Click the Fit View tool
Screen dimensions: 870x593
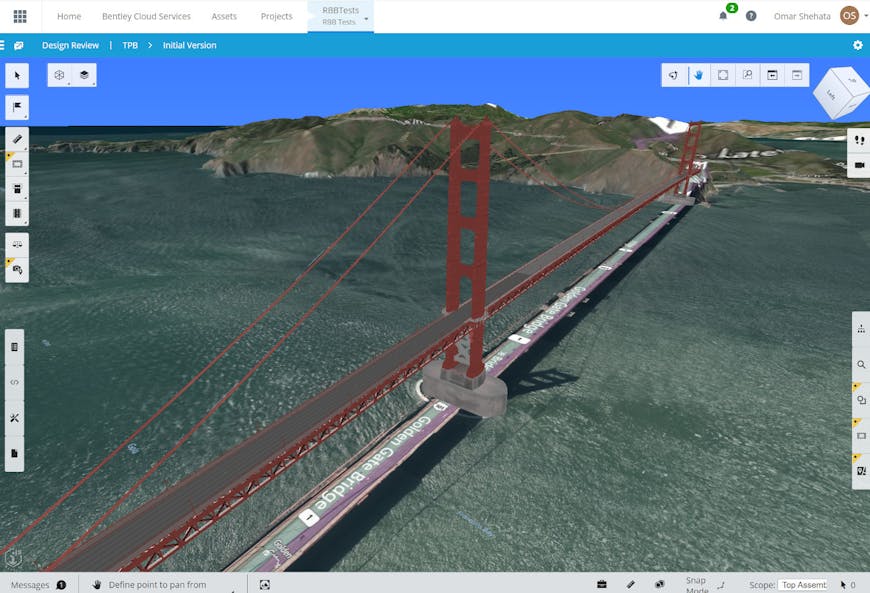(x=723, y=75)
